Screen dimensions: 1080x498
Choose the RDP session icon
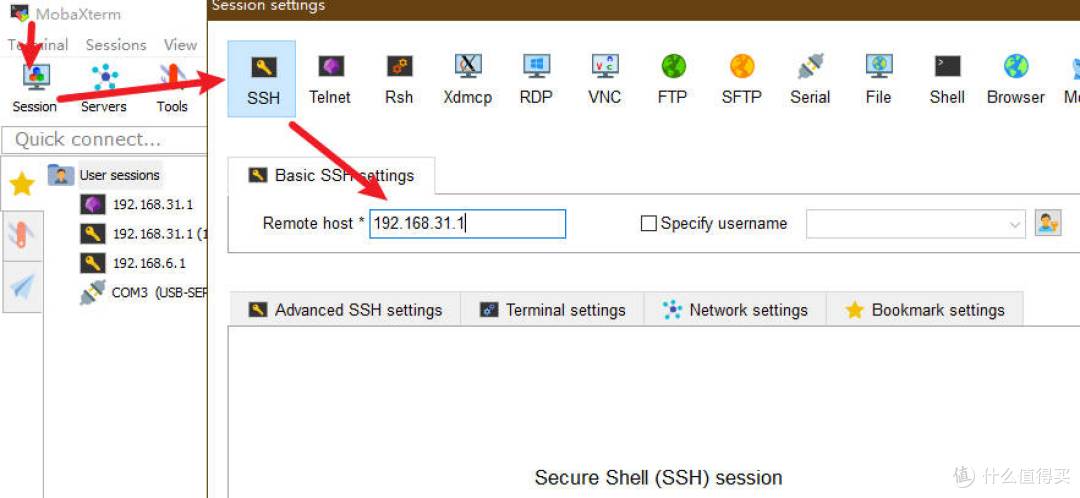536,79
